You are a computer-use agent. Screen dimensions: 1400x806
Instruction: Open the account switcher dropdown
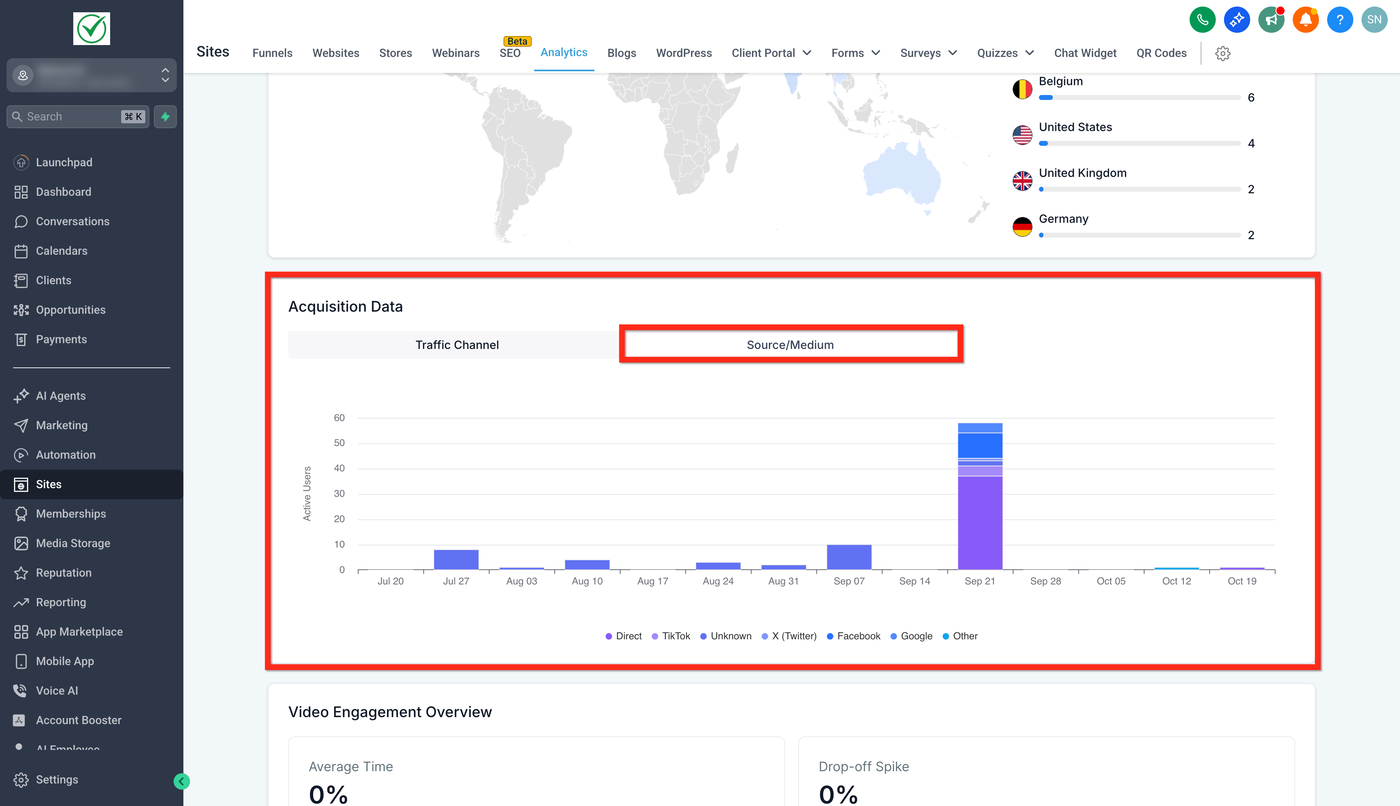(91, 75)
